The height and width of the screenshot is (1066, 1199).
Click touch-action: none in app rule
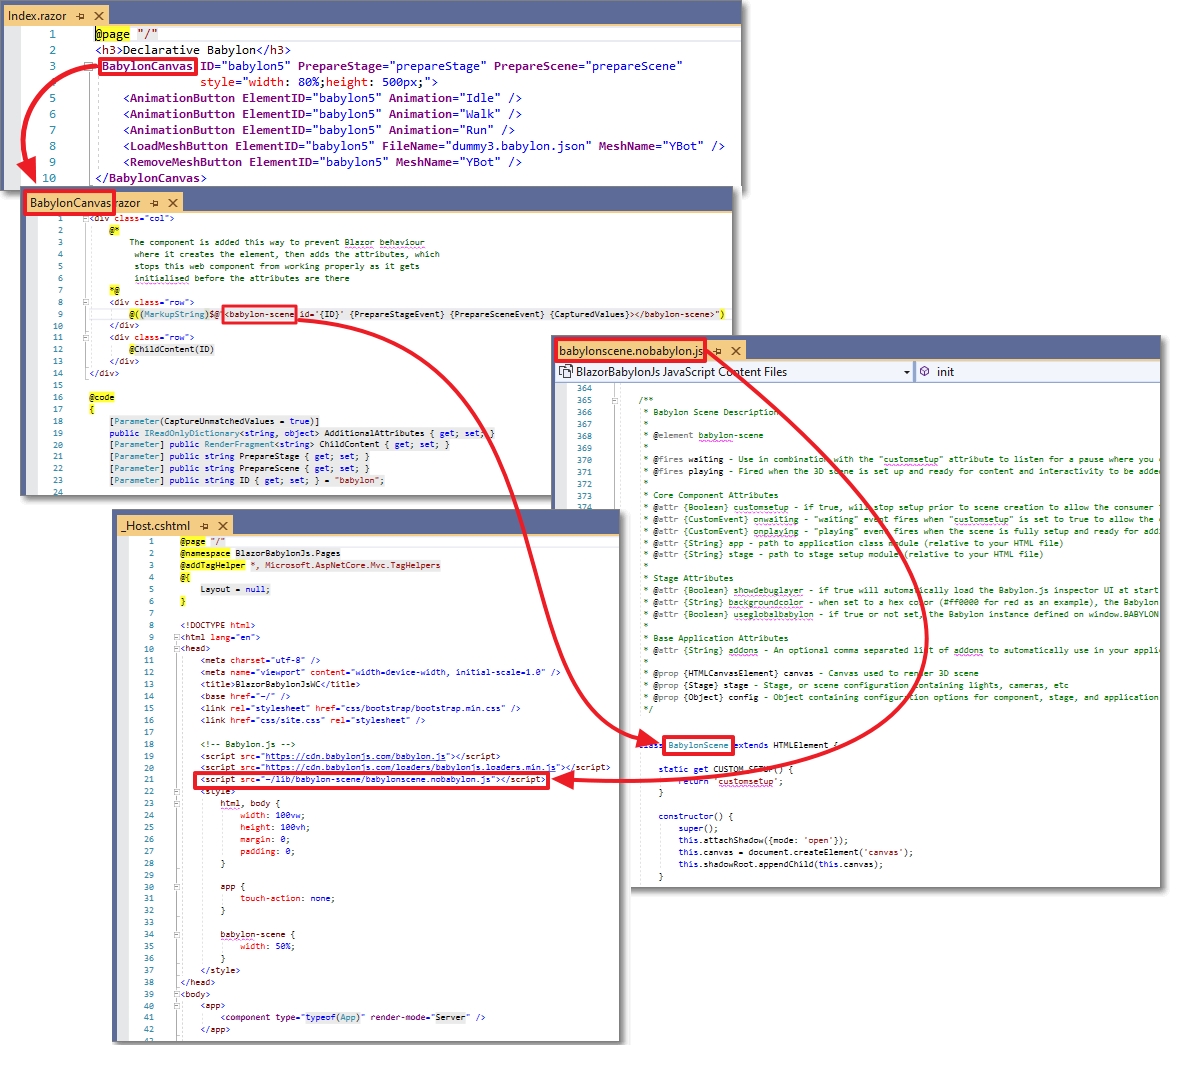click(x=288, y=899)
